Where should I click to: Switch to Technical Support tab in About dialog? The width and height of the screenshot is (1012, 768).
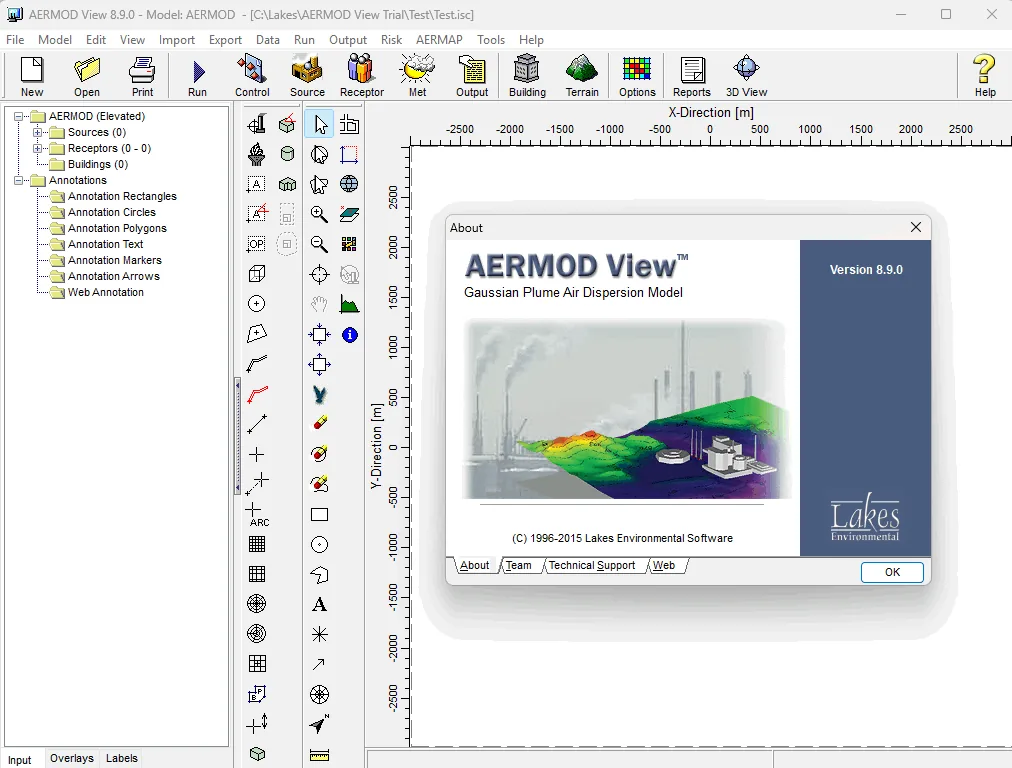click(592, 565)
